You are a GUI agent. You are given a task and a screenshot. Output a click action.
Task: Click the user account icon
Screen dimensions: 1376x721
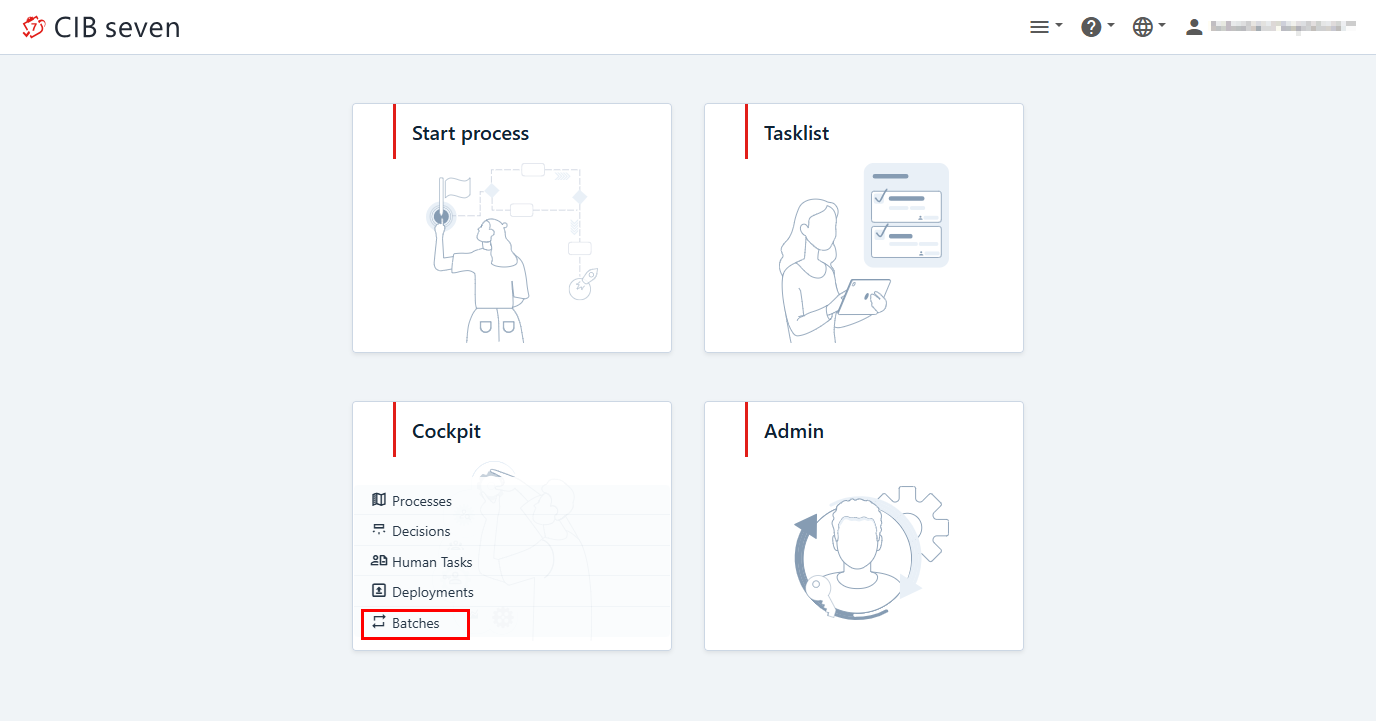pos(1194,27)
